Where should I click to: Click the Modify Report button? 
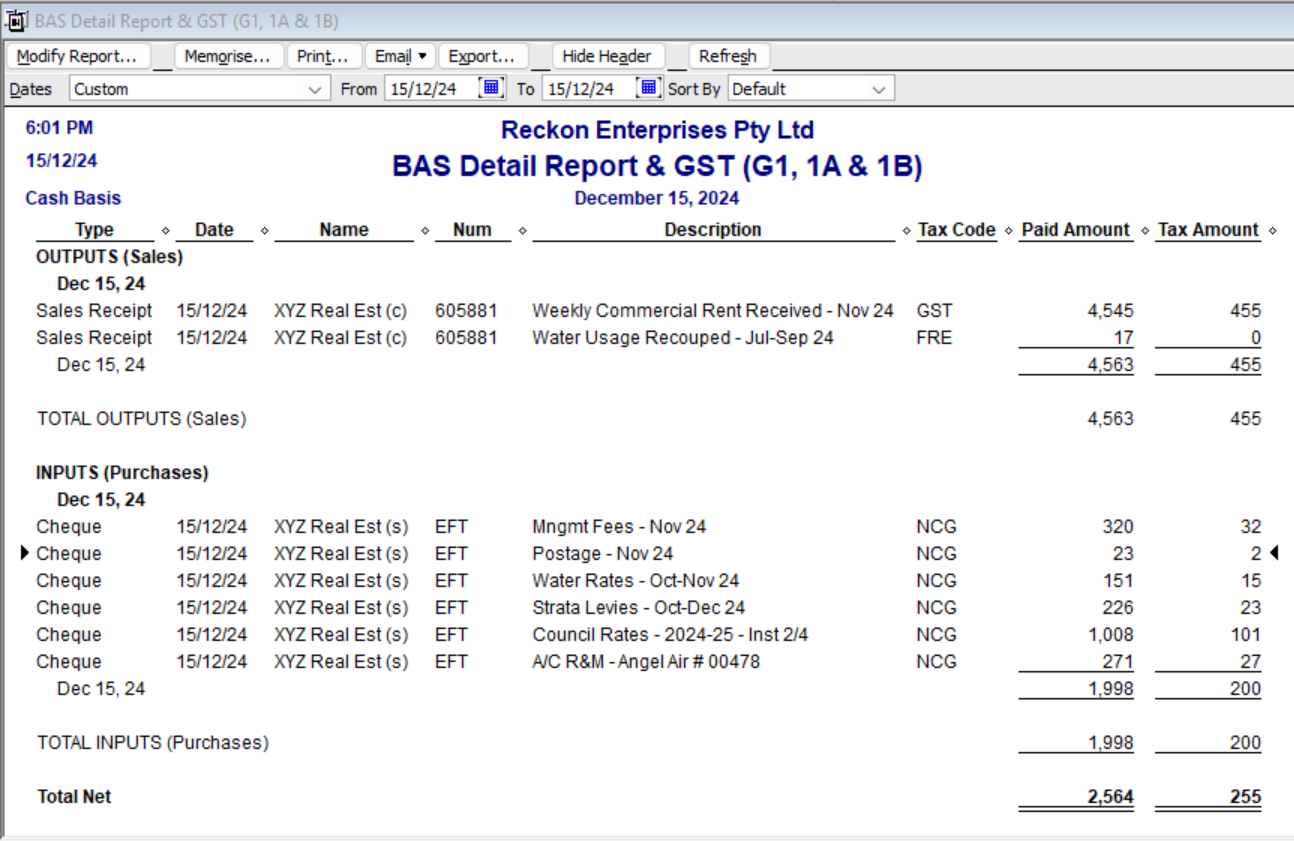point(77,56)
